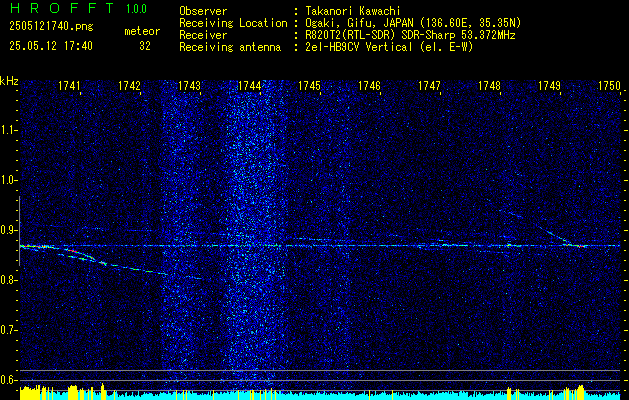Click the diagonal meteor trail before 1749
The width and height of the screenshot is (629, 400).
point(554,235)
